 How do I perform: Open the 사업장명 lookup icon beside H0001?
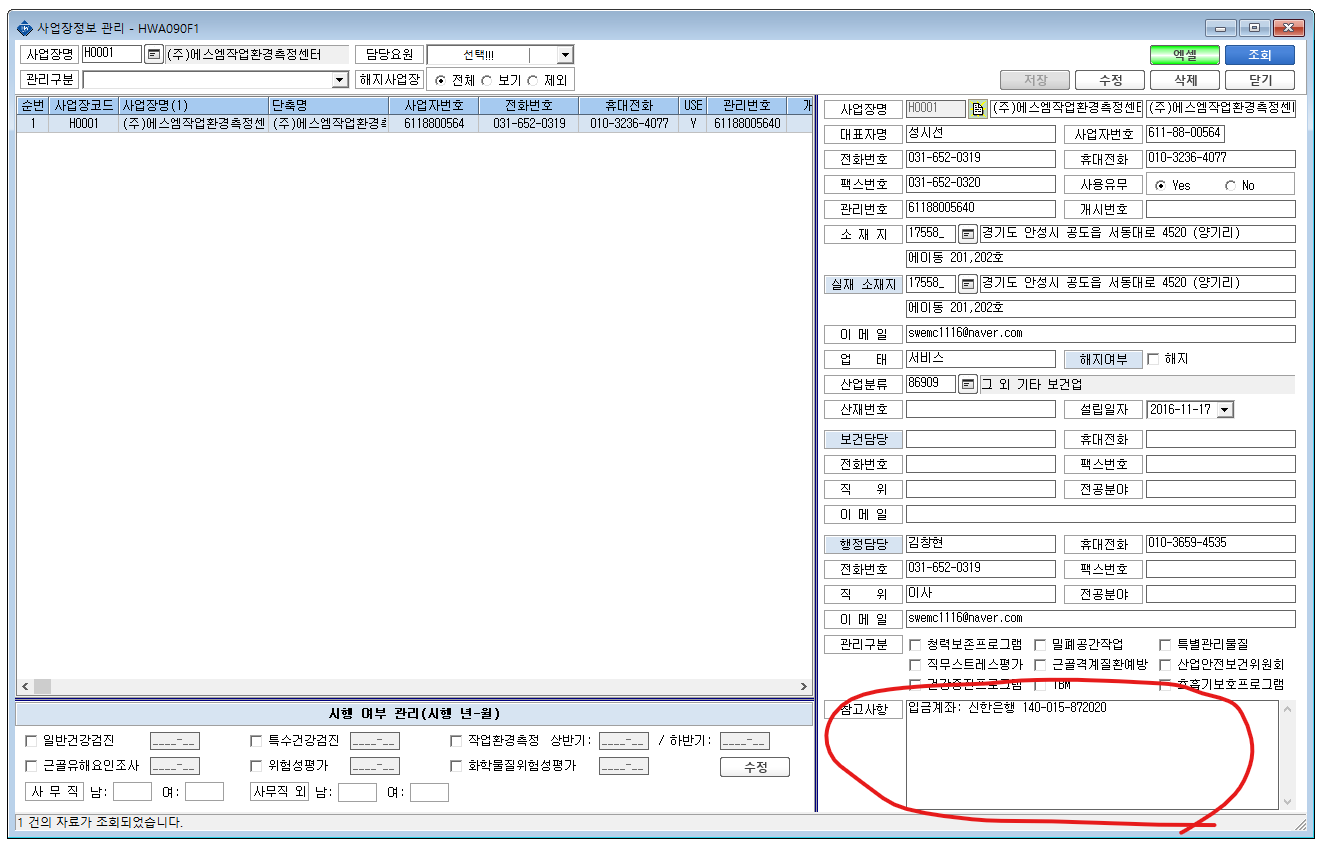tap(153, 55)
